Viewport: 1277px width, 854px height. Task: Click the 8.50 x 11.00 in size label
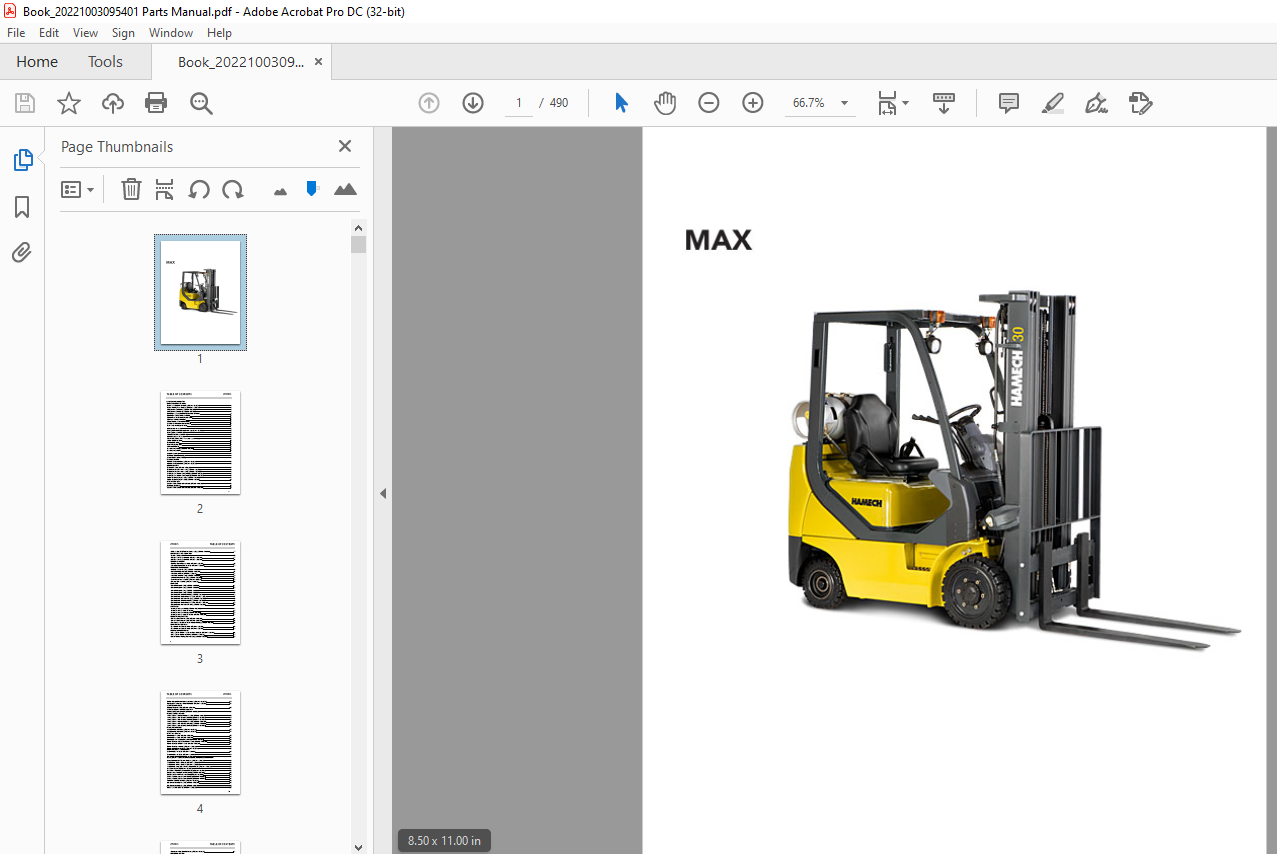click(x=444, y=841)
